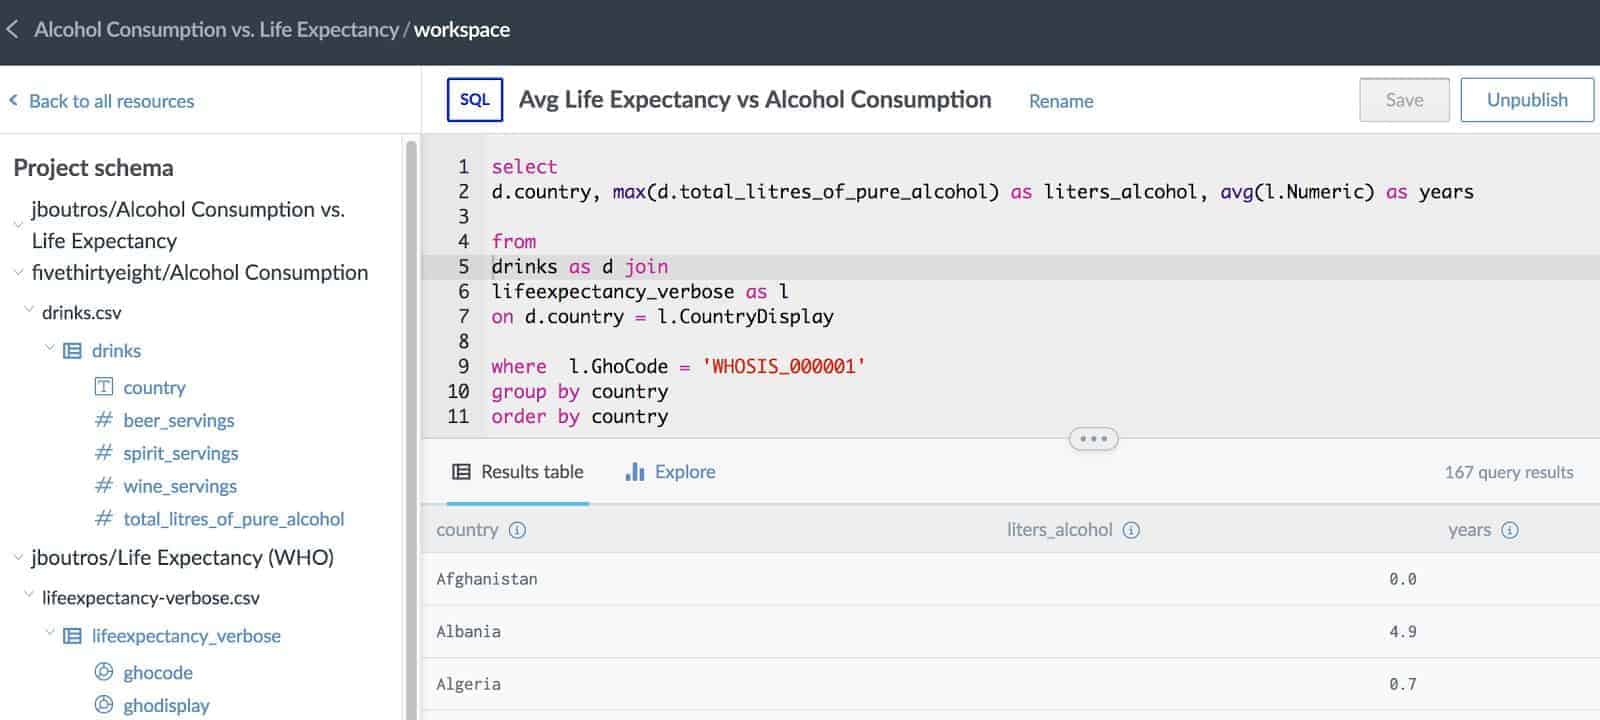The width and height of the screenshot is (1600, 720).
Task: Click the info icon beside country column
Action: pos(517,530)
